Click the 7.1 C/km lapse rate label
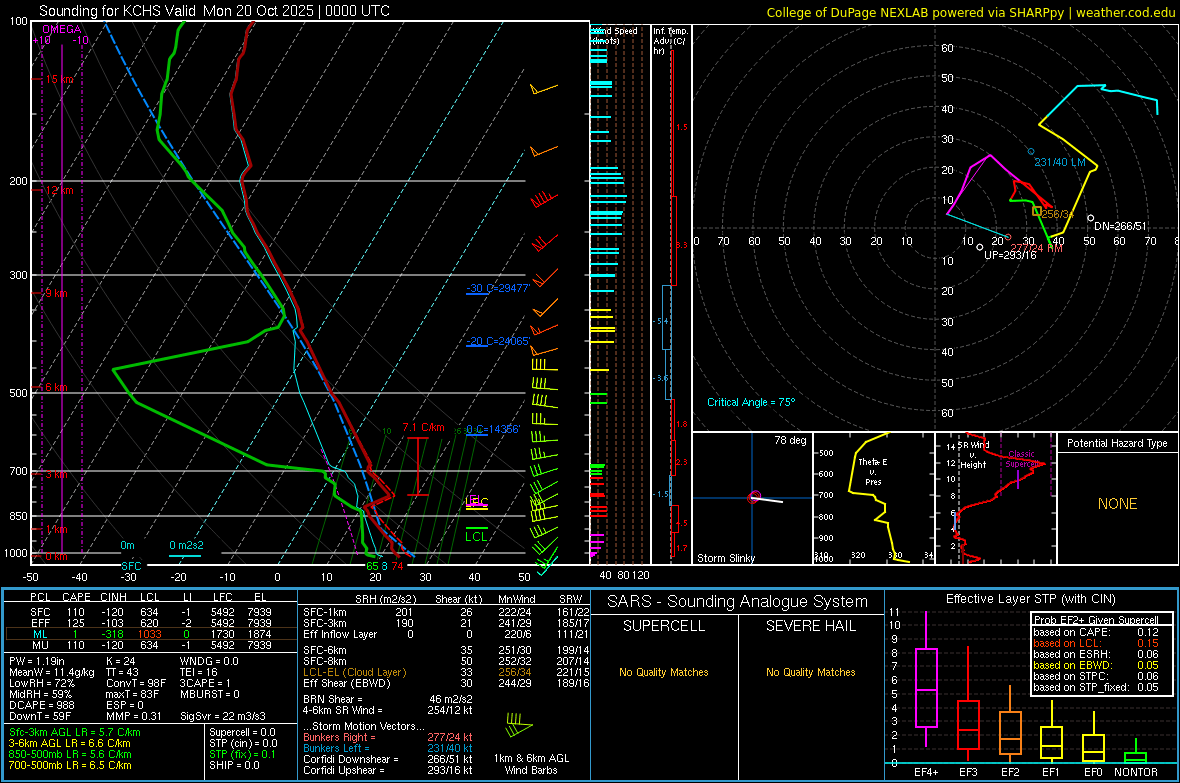 (x=423, y=427)
